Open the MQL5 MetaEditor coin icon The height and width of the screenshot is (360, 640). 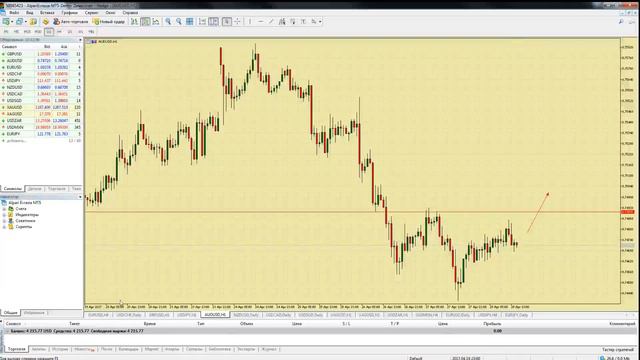(x=46, y=22)
